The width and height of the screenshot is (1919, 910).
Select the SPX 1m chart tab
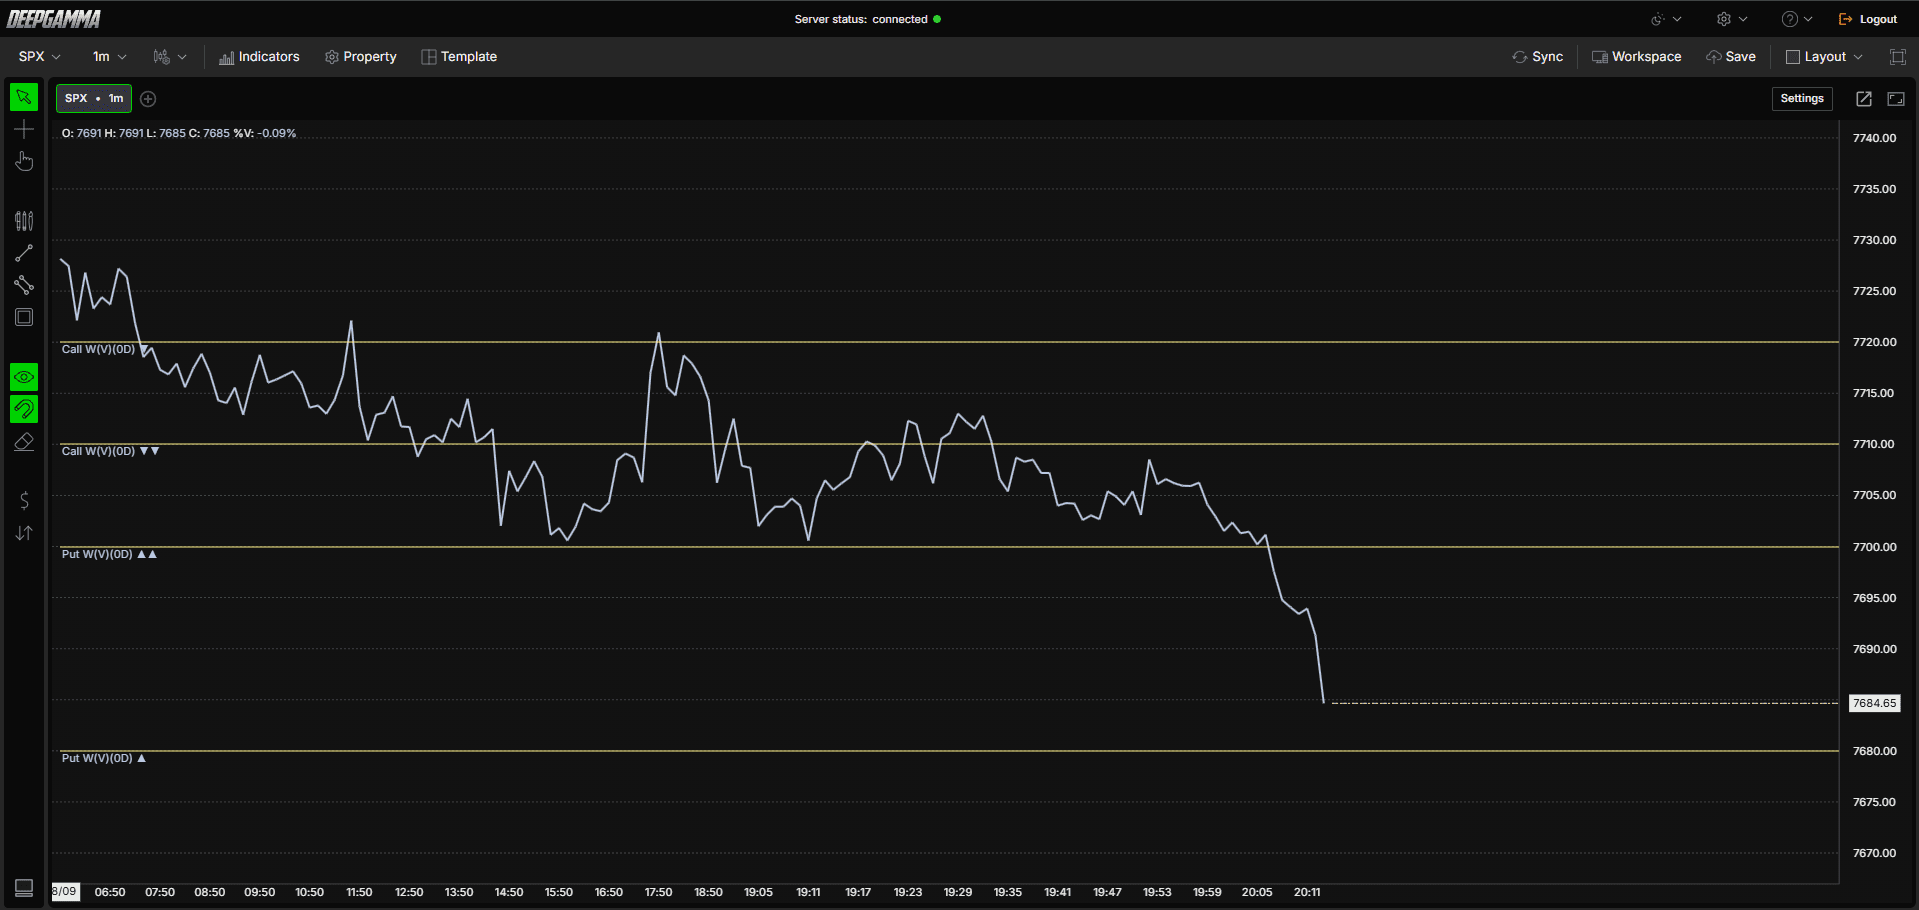(x=94, y=98)
